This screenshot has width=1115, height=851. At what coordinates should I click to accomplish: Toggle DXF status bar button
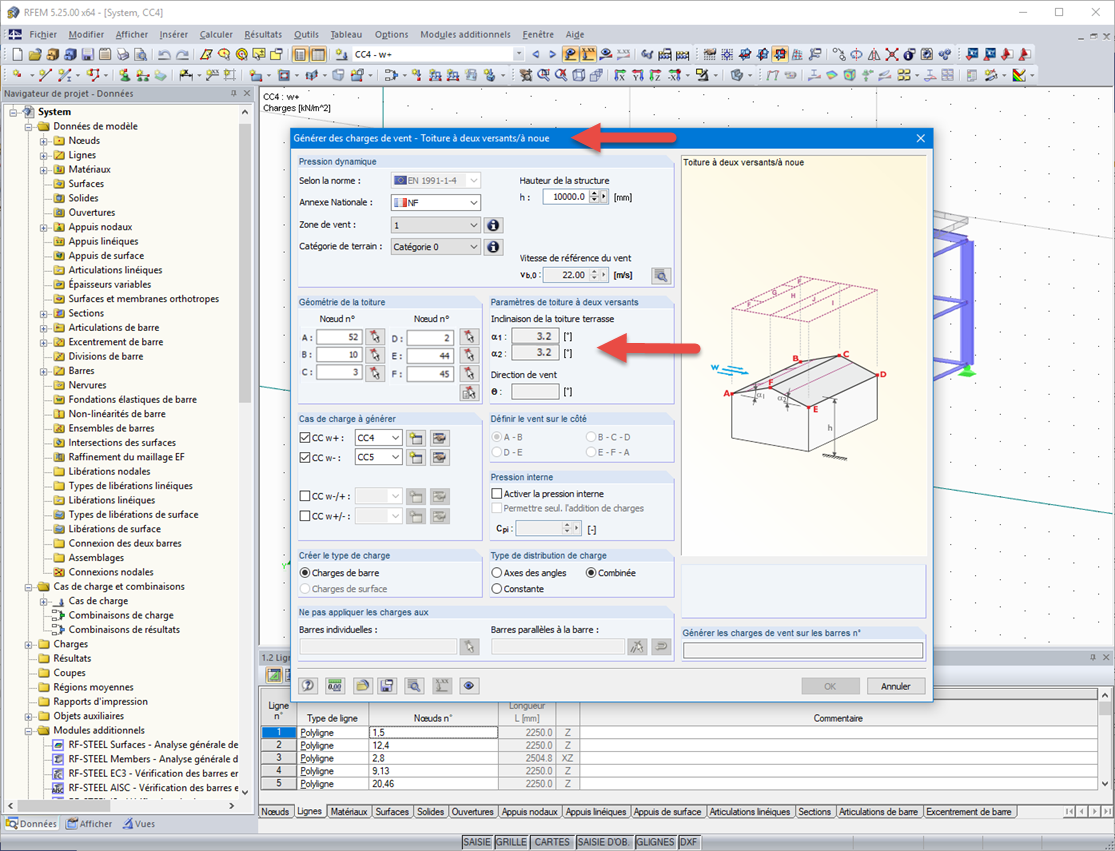coord(688,842)
